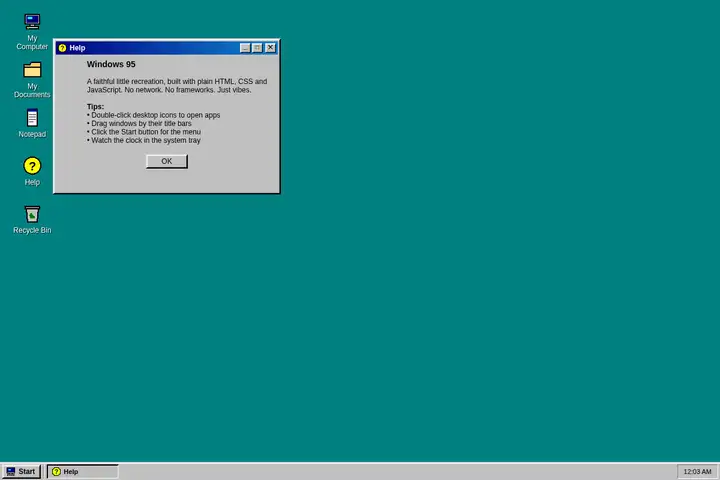Screen dimensions: 720x480
Task: Click tip 'Click the Start button for the menu'
Action: [144, 132]
